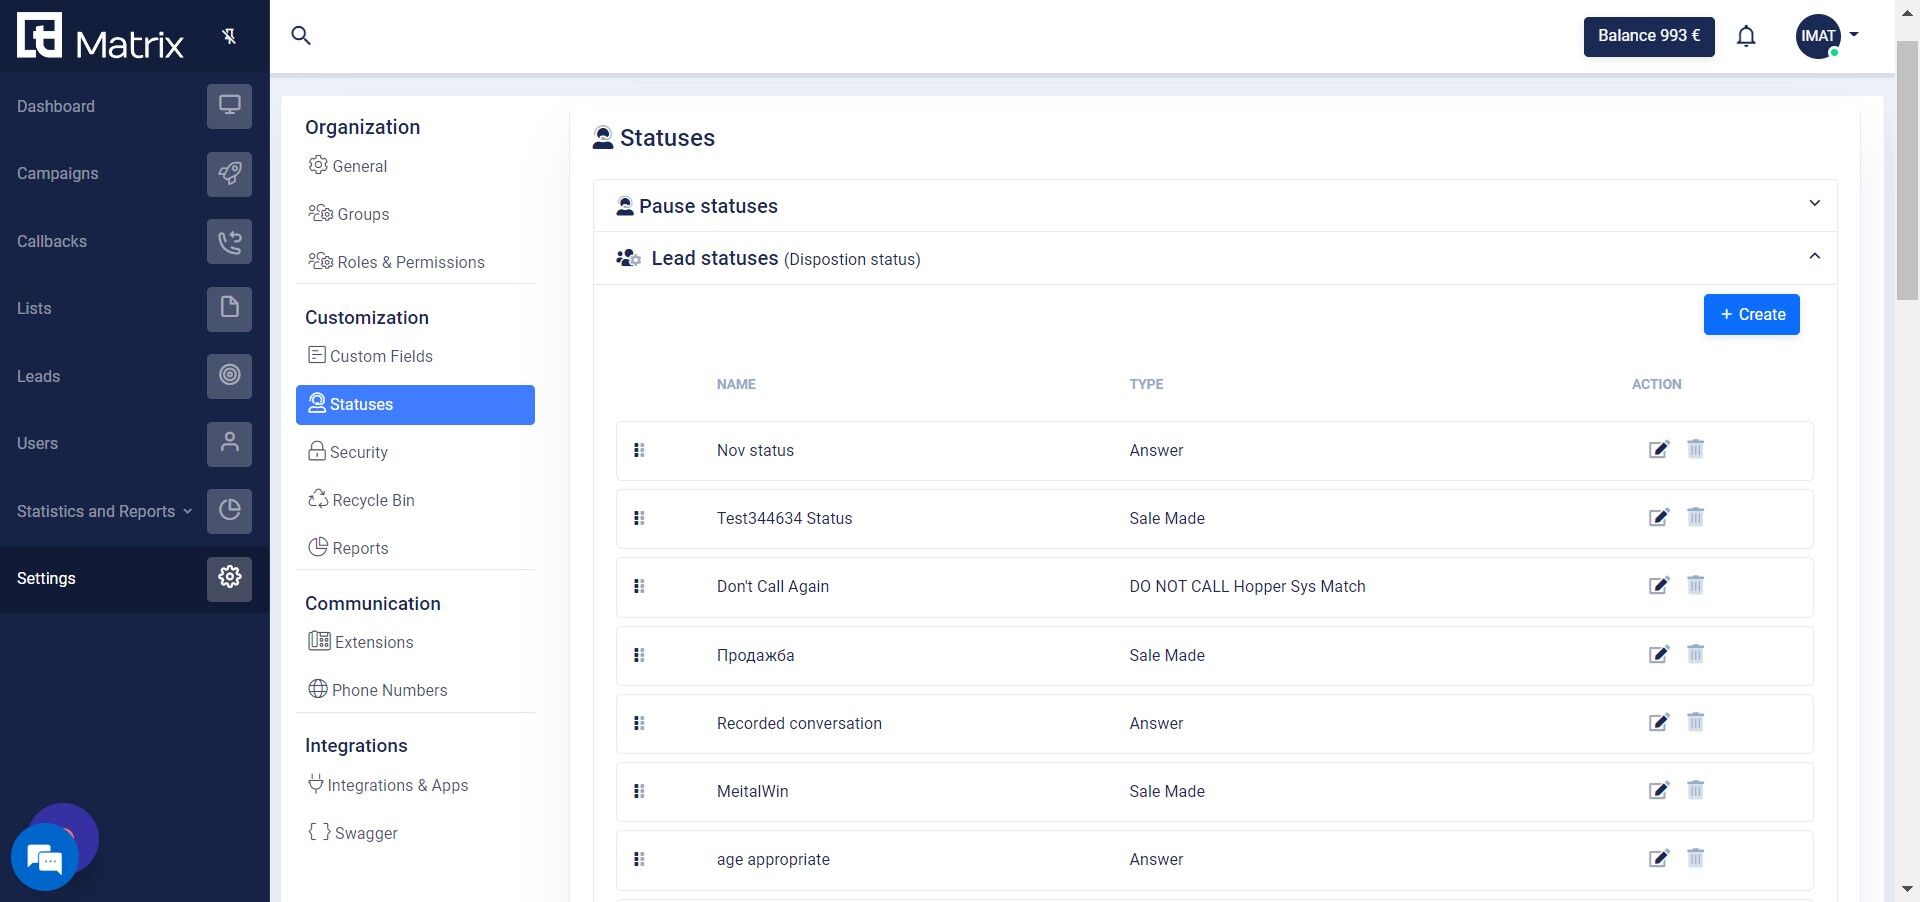The height and width of the screenshot is (902, 1920).
Task: Click the notification bell icon
Action: click(1746, 35)
